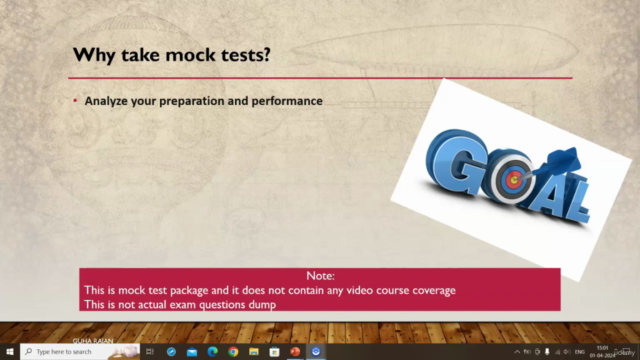This screenshot has width=640, height=360.
Task: Open network settings from tray icon
Action: tap(557, 351)
